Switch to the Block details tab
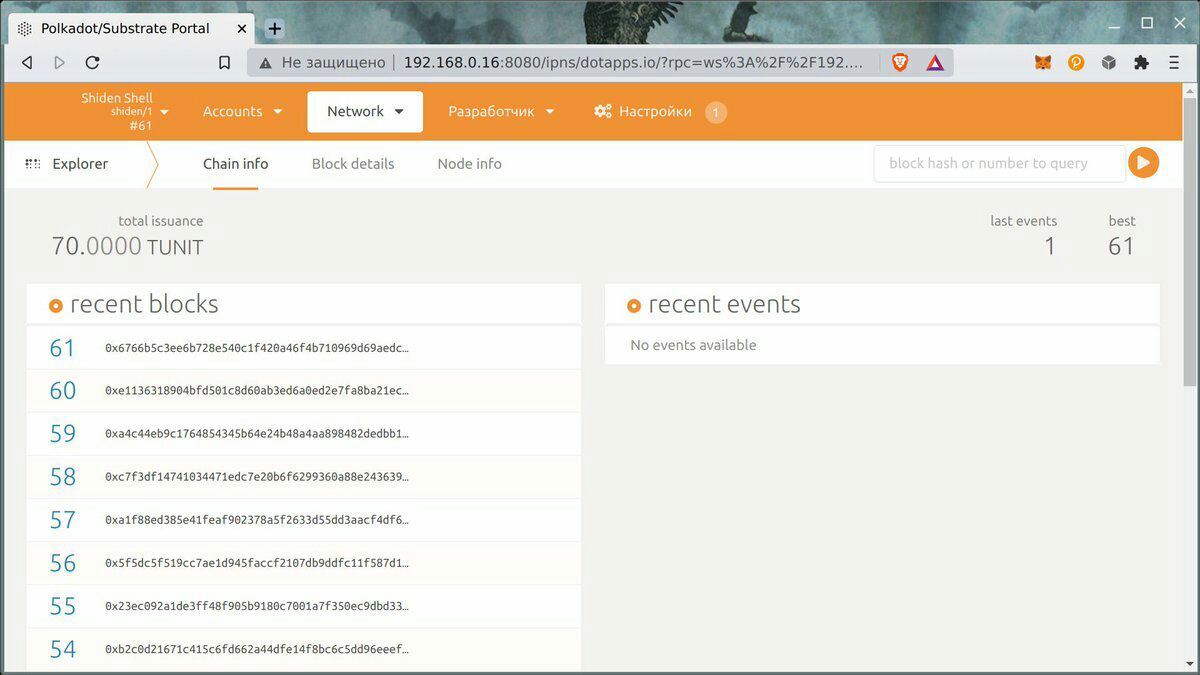Image resolution: width=1200 pixels, height=675 pixels. point(353,164)
